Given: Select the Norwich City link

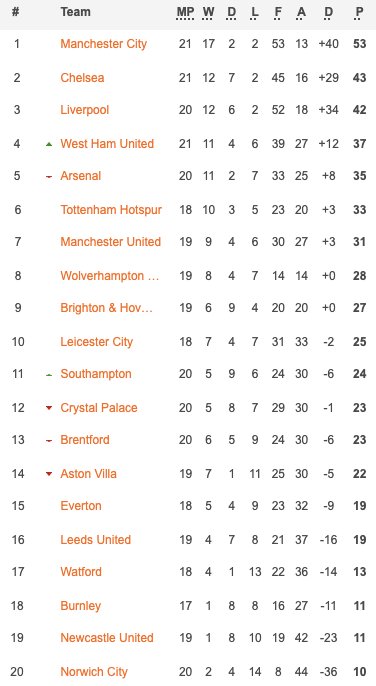Looking at the screenshot, I should pos(94,672).
